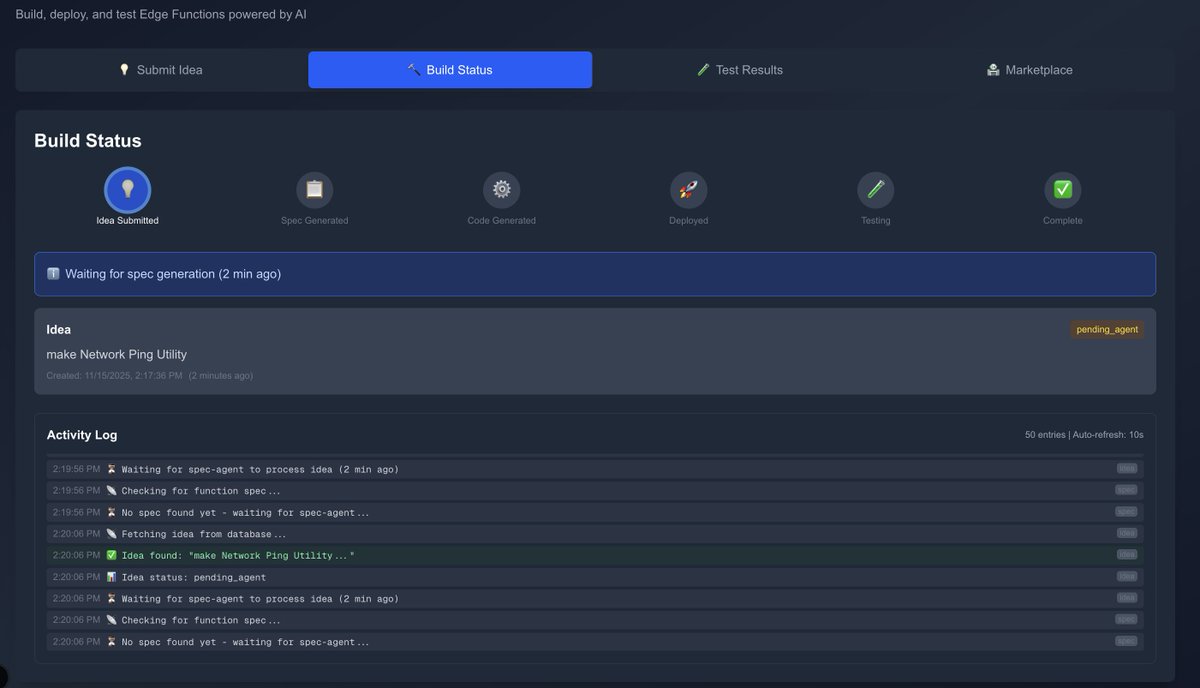Click the idea tag on the Idea status row

1127,577
